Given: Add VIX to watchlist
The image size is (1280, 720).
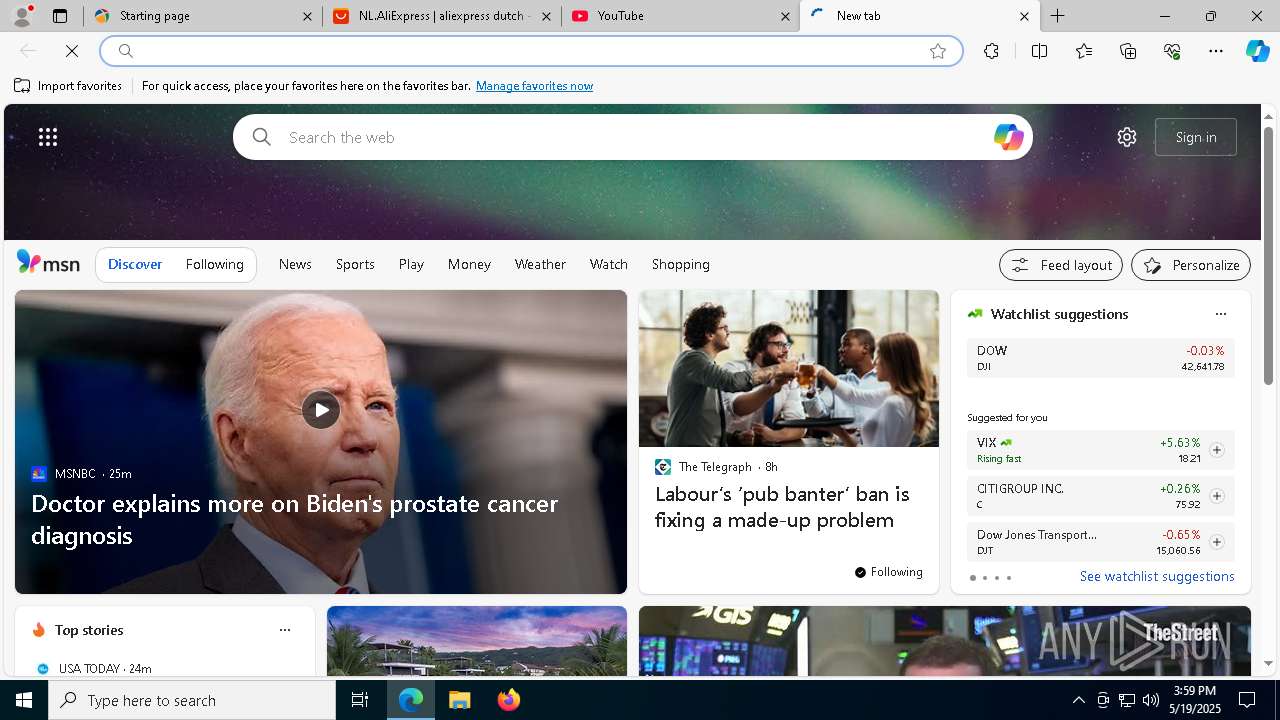Looking at the screenshot, I should point(1216,450).
